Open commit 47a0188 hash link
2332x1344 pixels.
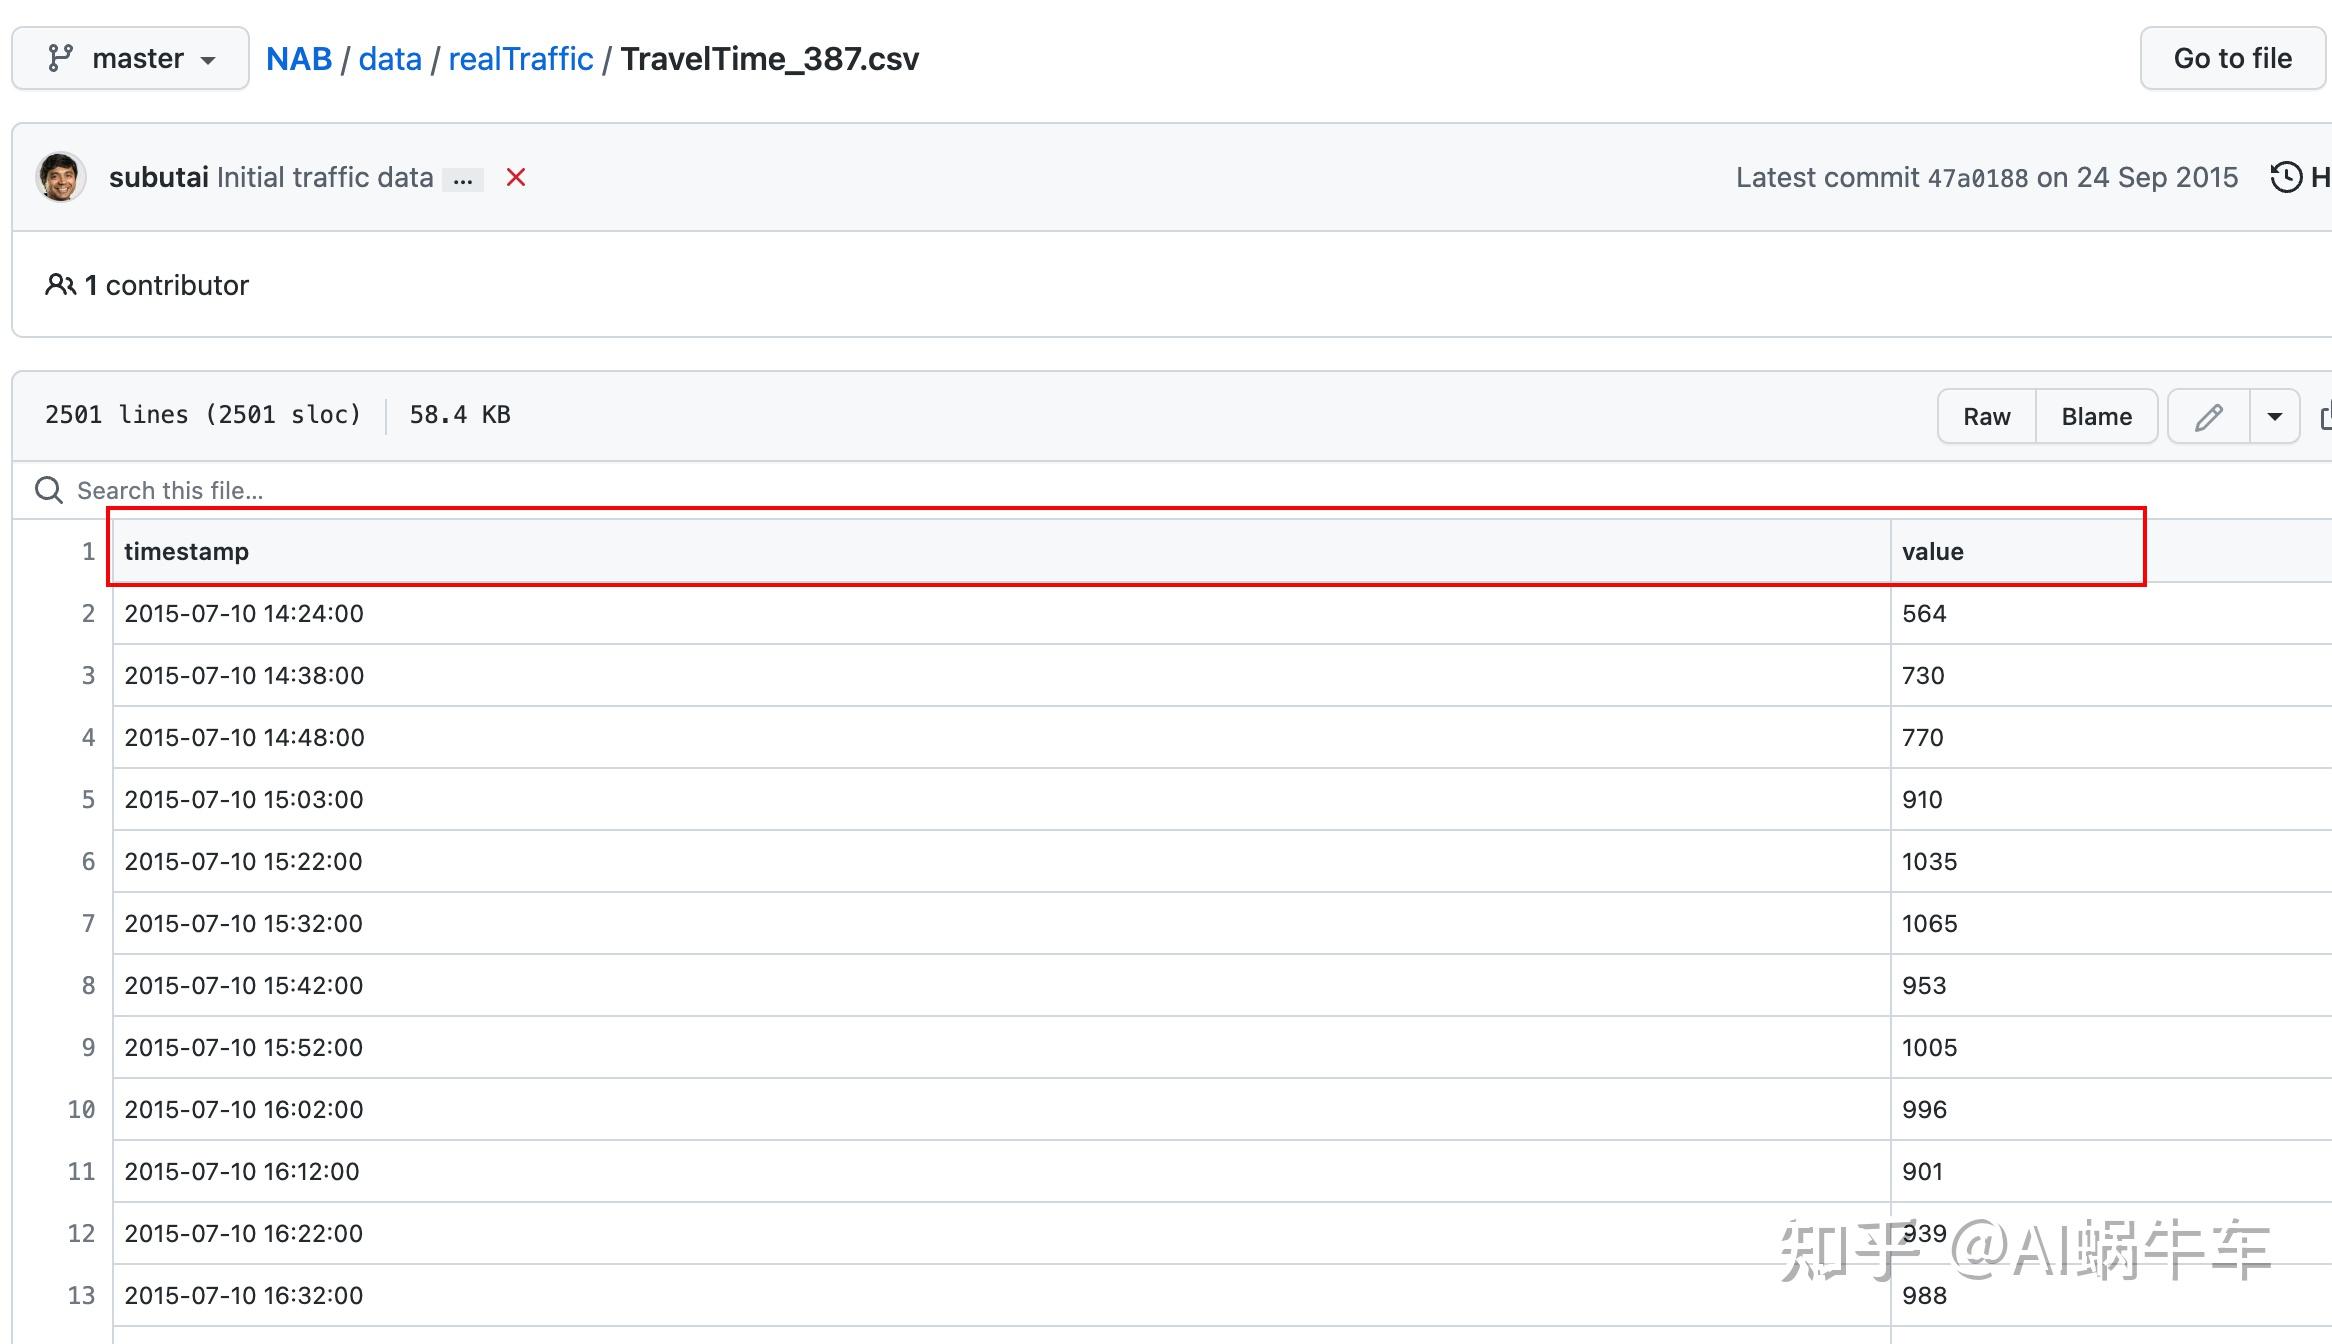pyautogui.click(x=1977, y=178)
